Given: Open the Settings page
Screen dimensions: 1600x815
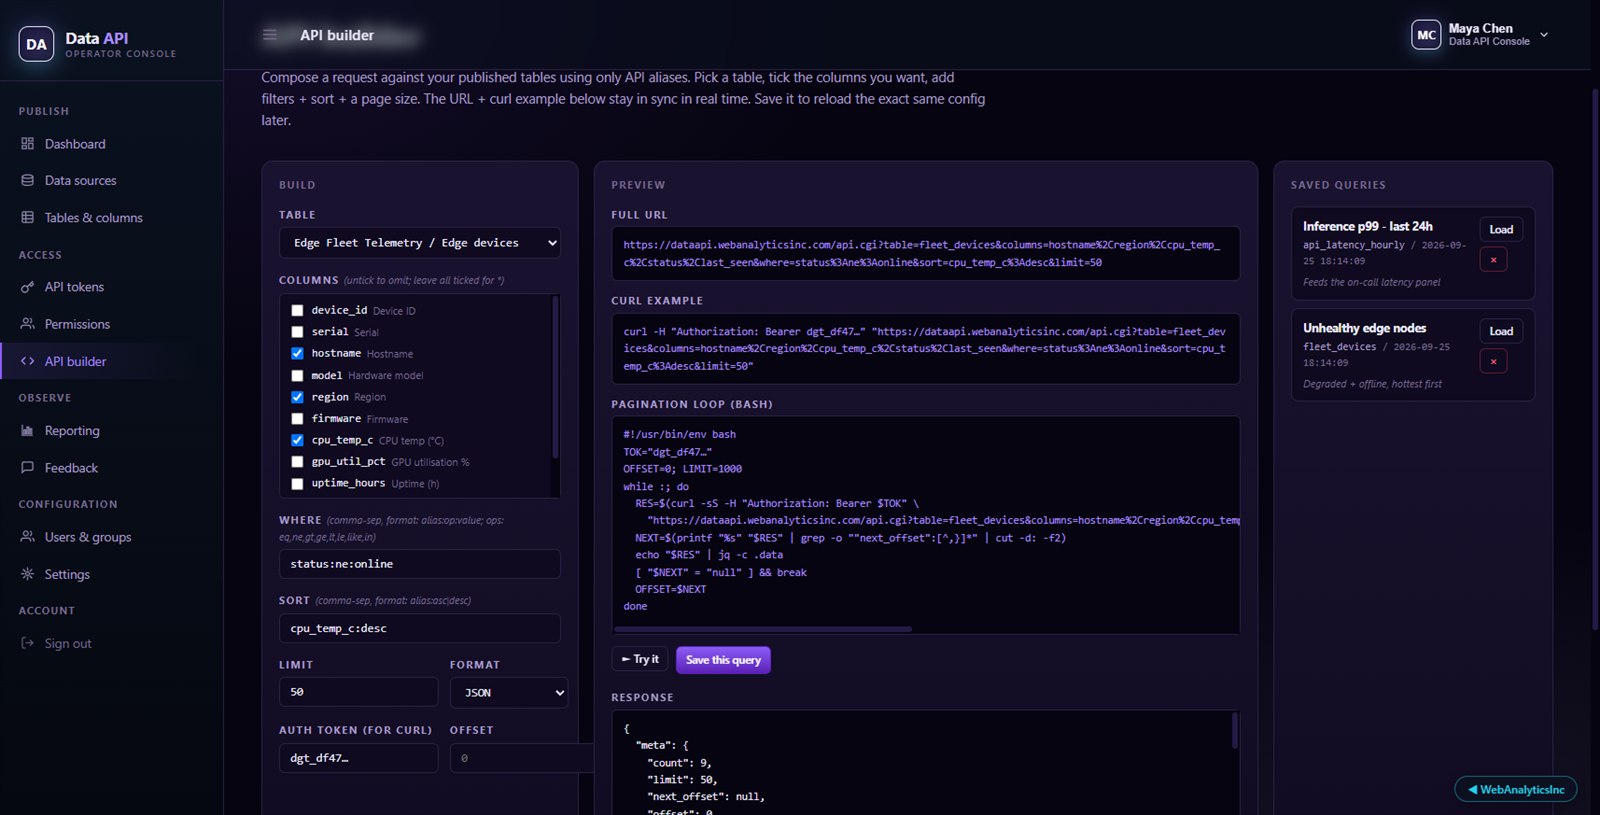Looking at the screenshot, I should 67,574.
